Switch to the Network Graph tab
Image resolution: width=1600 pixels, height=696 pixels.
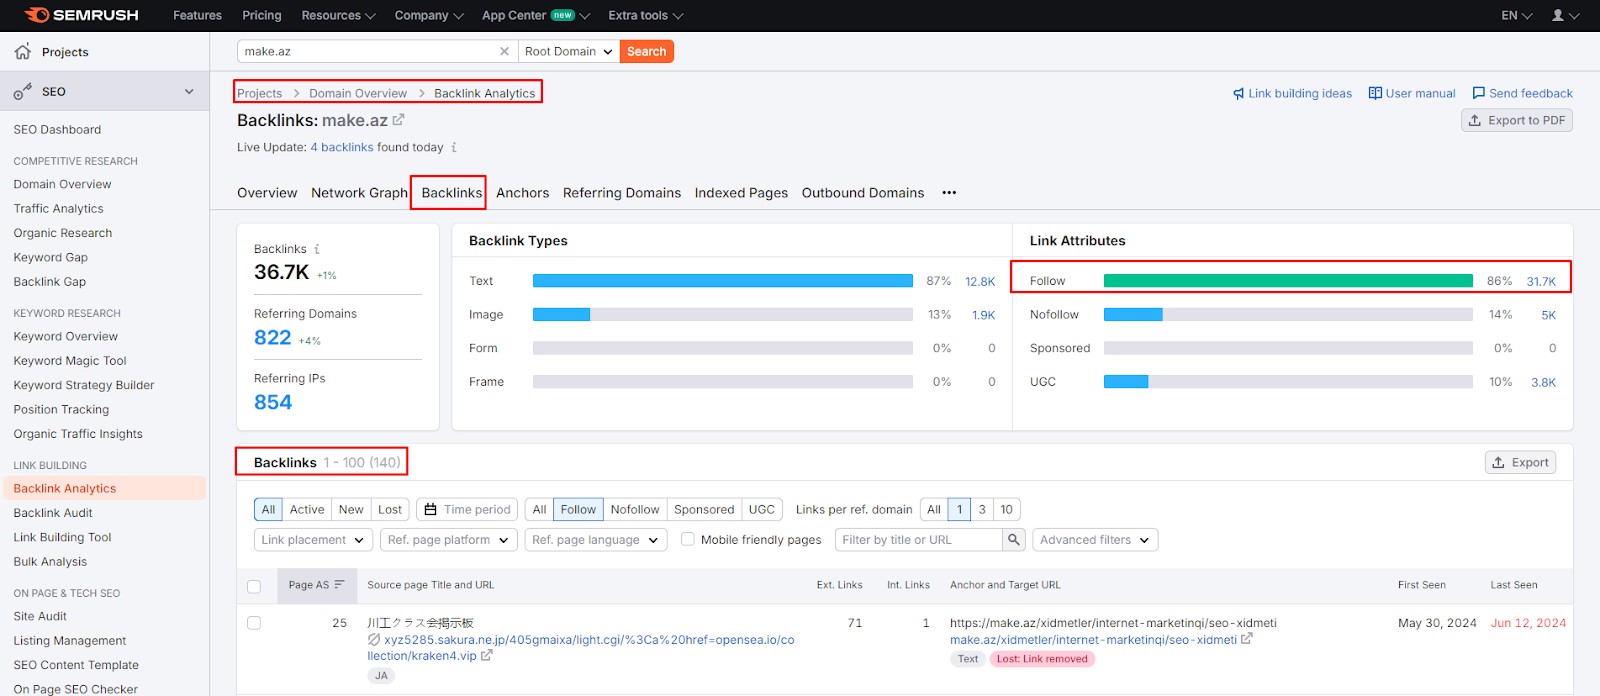pos(359,193)
